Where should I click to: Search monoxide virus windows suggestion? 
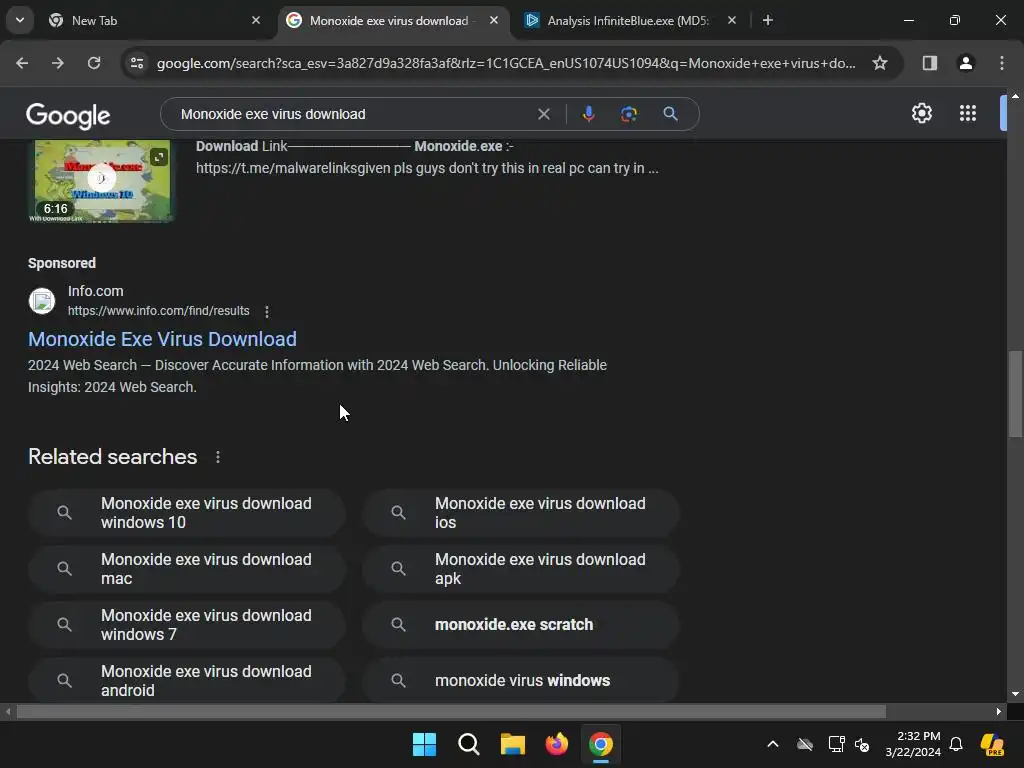(x=520, y=680)
